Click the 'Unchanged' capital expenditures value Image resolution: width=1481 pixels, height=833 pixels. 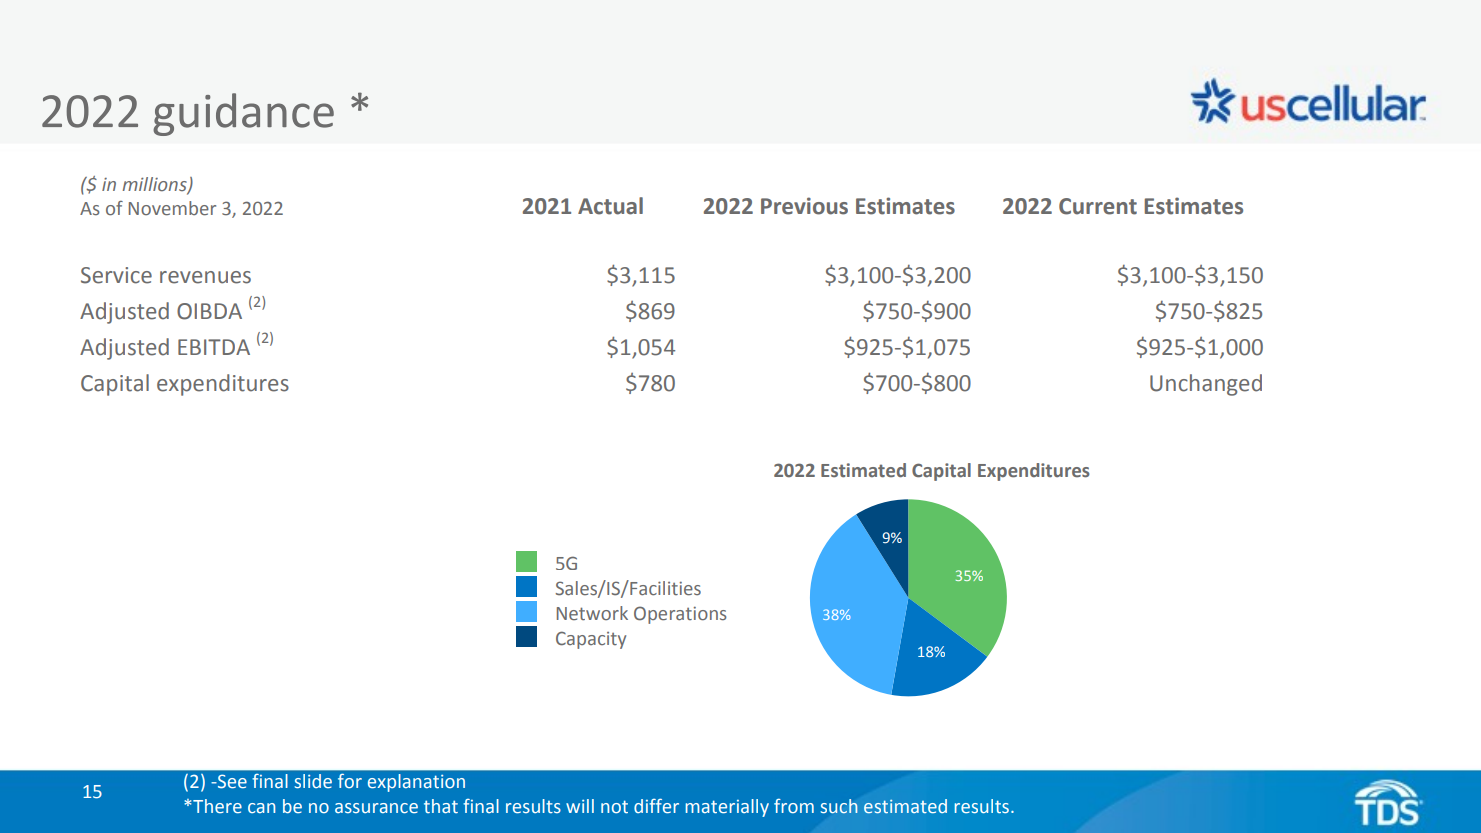tap(1205, 384)
